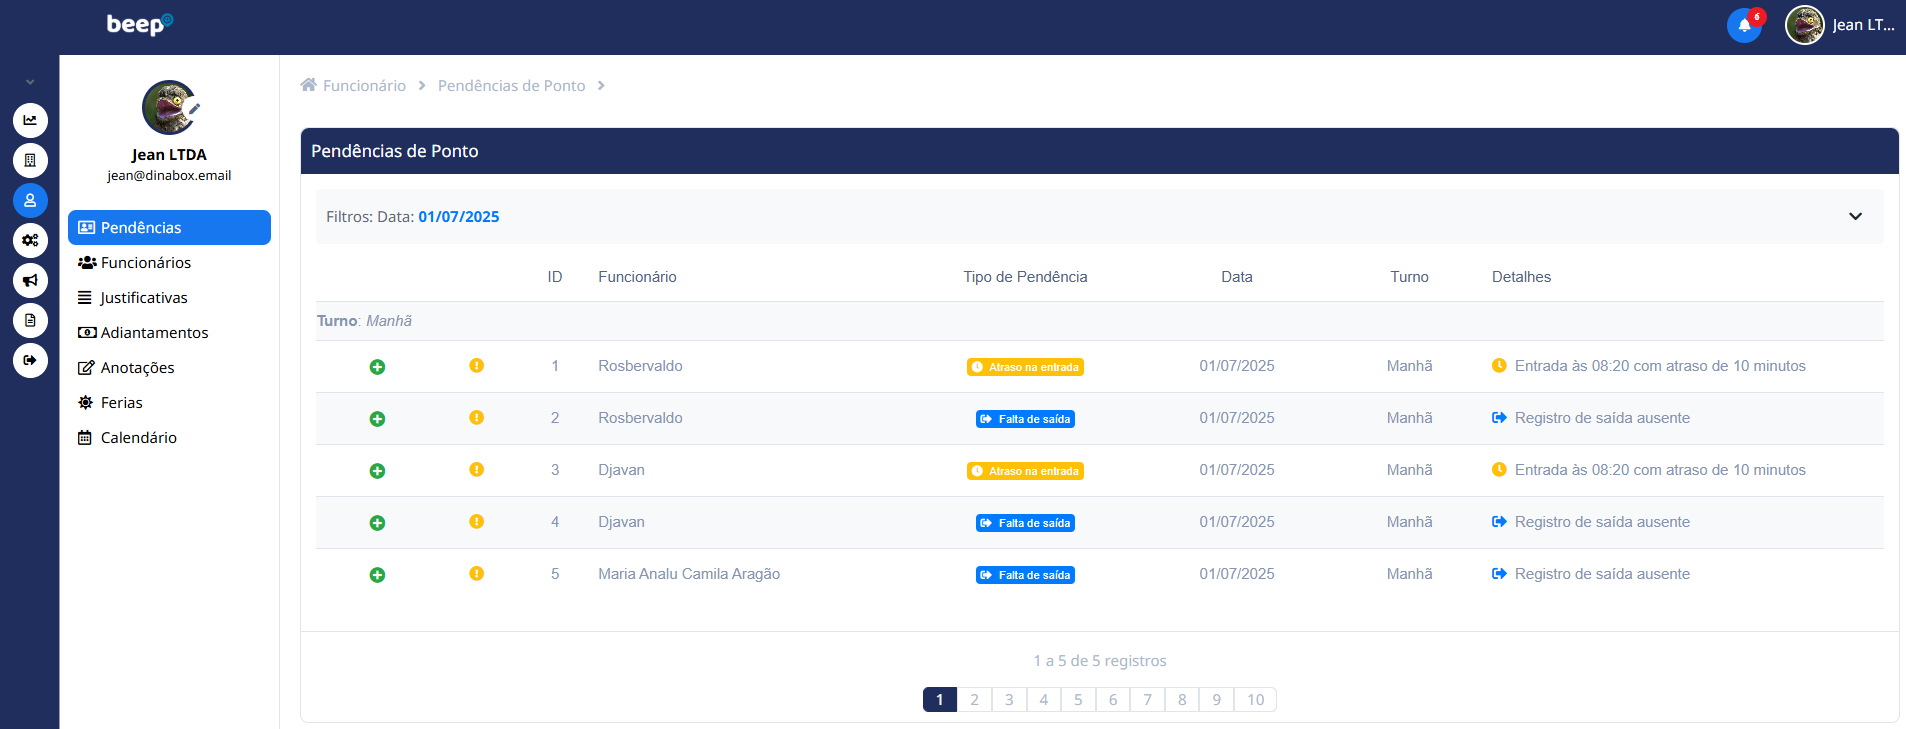Expand the Filtros panel chevron
Screen dimensions: 1906x729
1855,217
